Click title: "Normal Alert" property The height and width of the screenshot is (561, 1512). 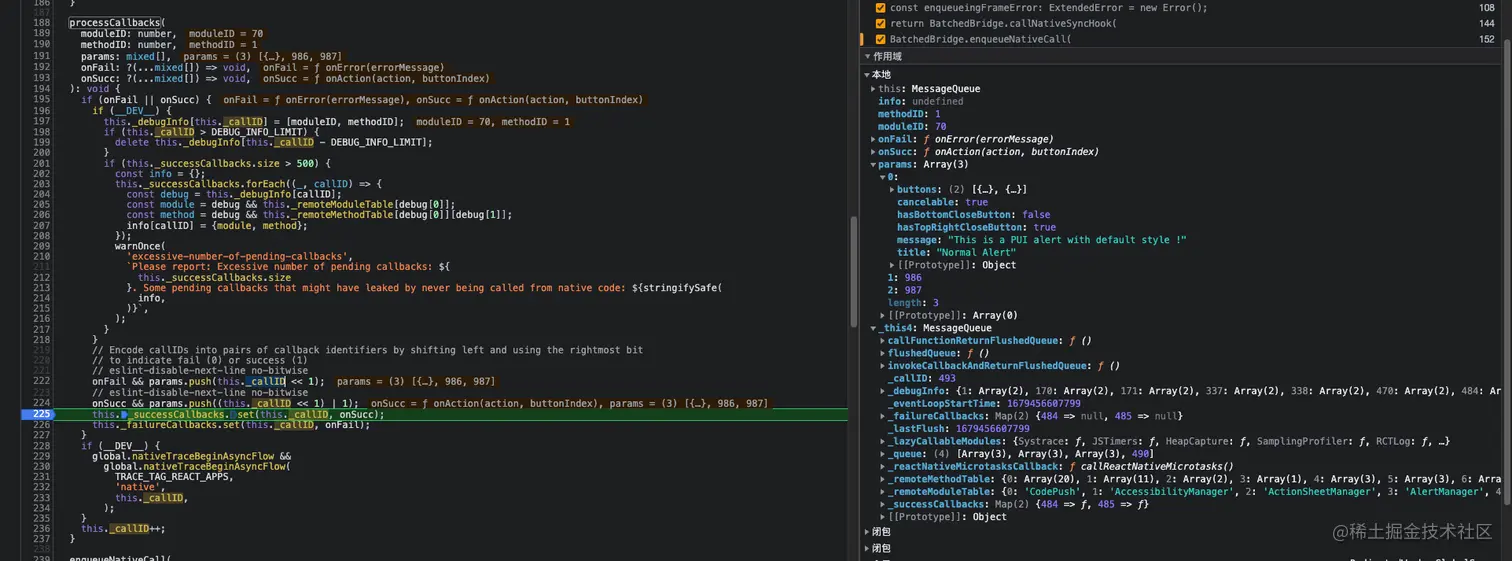click(x=956, y=252)
